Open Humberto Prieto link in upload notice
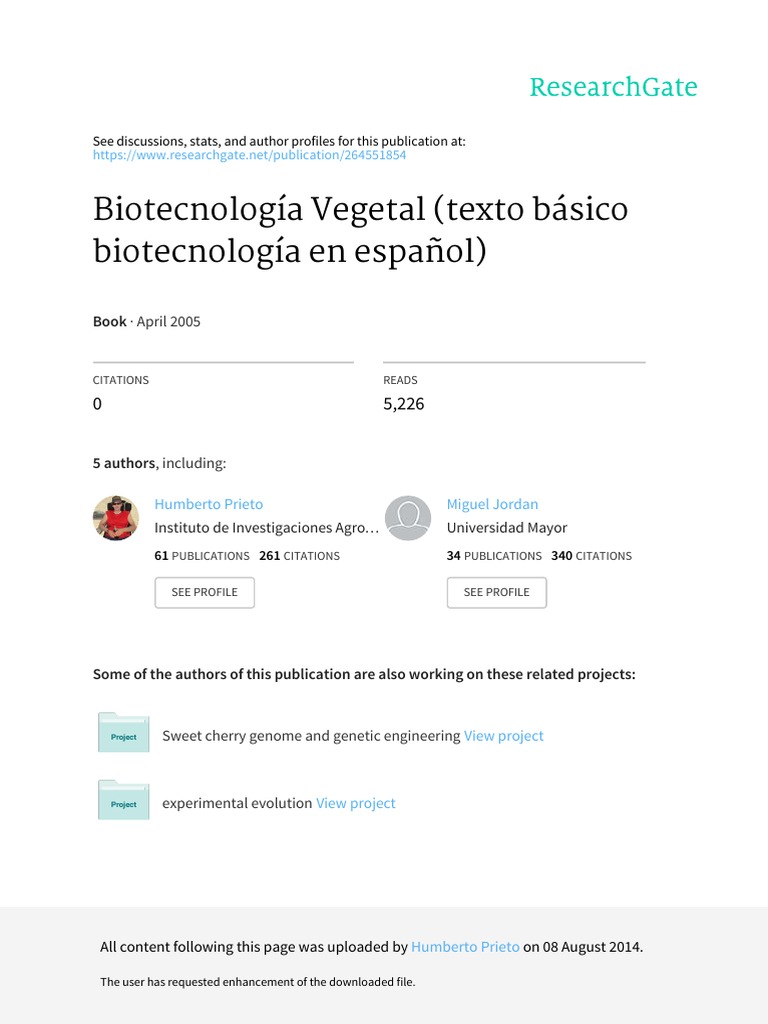 click(465, 947)
